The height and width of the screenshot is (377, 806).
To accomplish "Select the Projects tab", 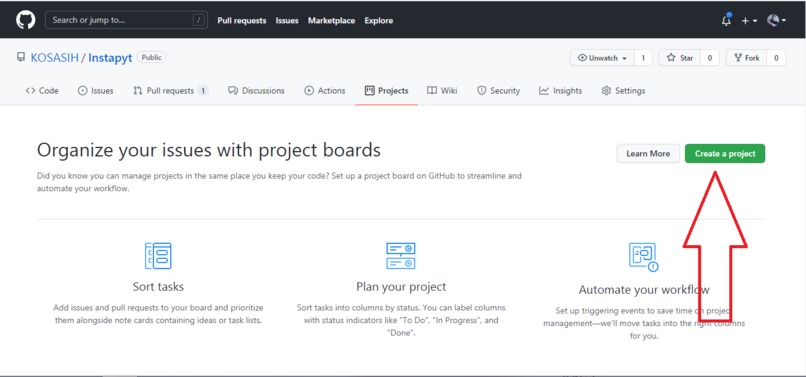I will click(387, 91).
